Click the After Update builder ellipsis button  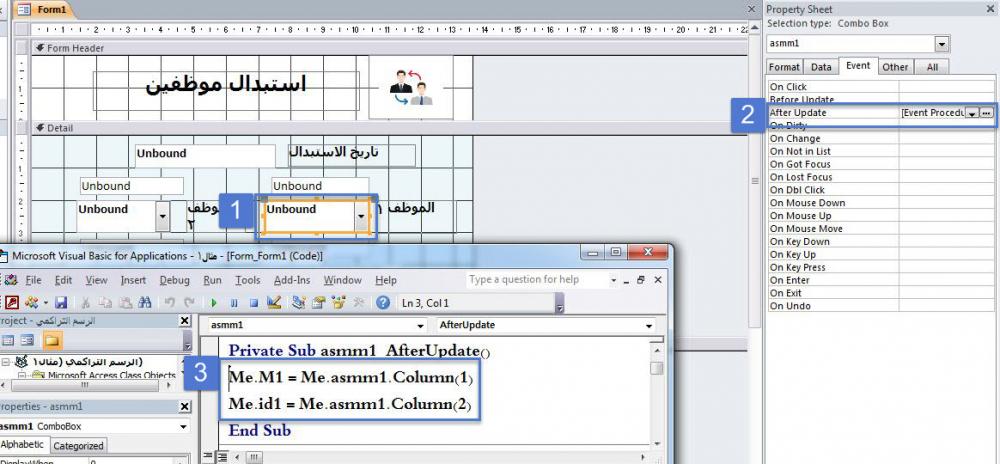point(986,114)
